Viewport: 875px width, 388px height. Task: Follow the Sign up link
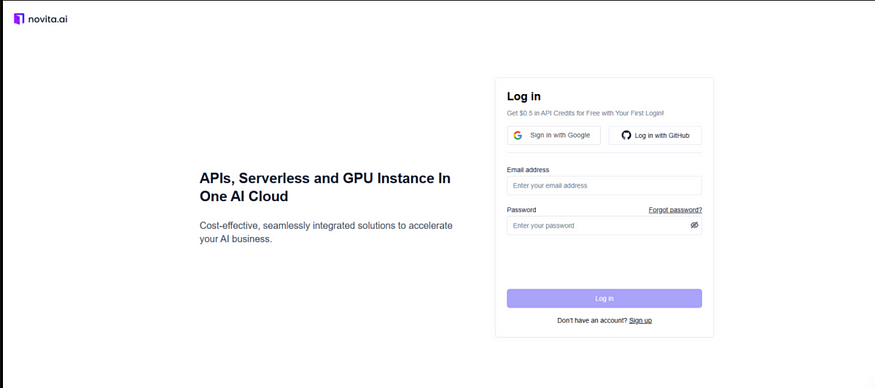click(640, 320)
